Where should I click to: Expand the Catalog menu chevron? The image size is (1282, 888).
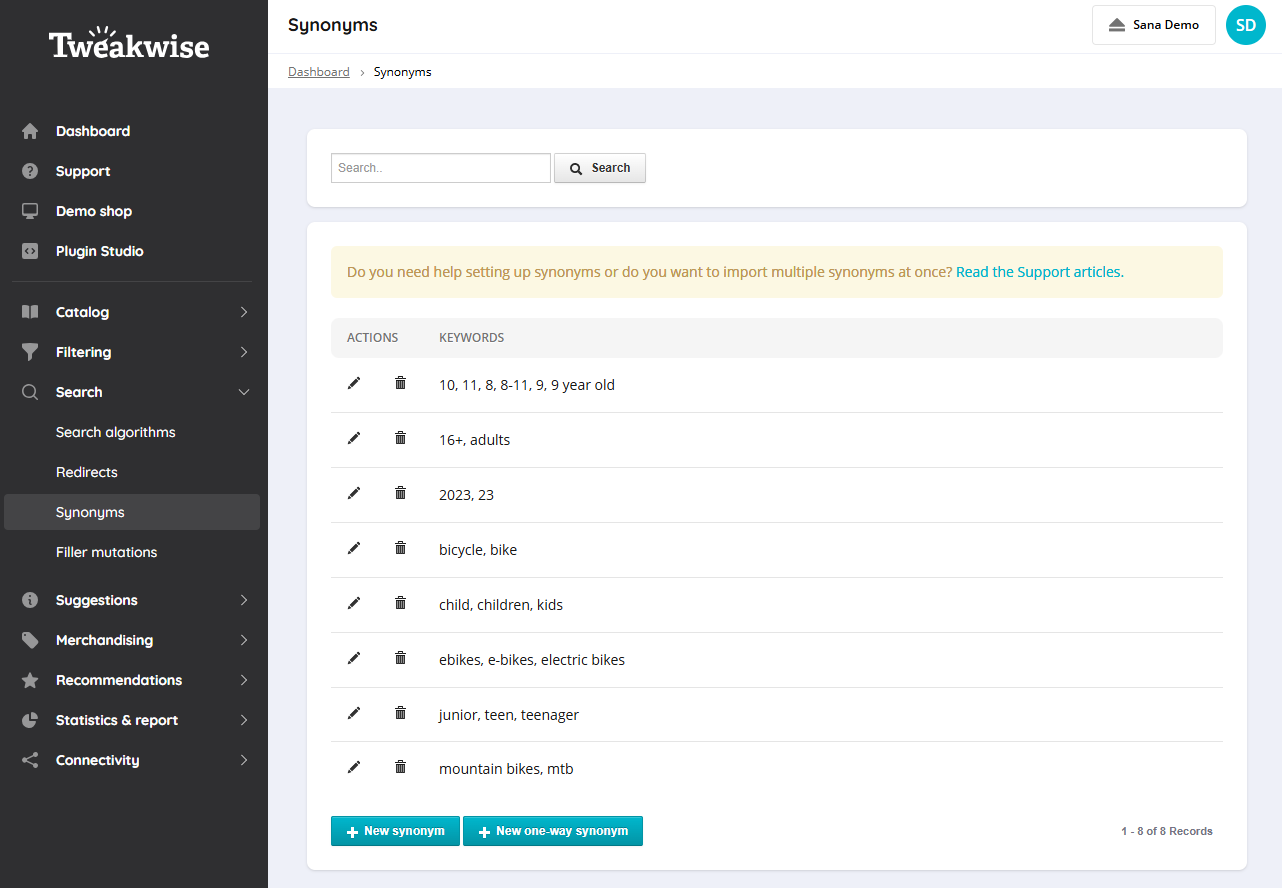(x=244, y=312)
